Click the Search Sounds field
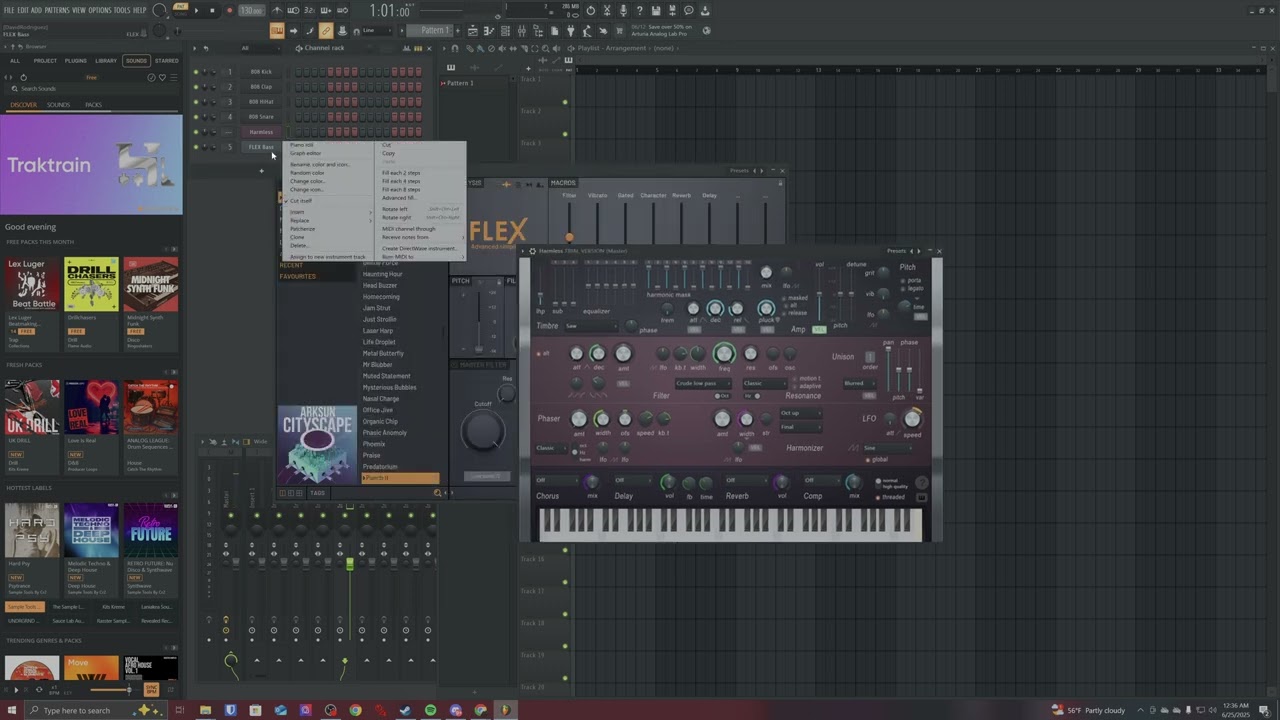Image resolution: width=1280 pixels, height=720 pixels. 90,89
